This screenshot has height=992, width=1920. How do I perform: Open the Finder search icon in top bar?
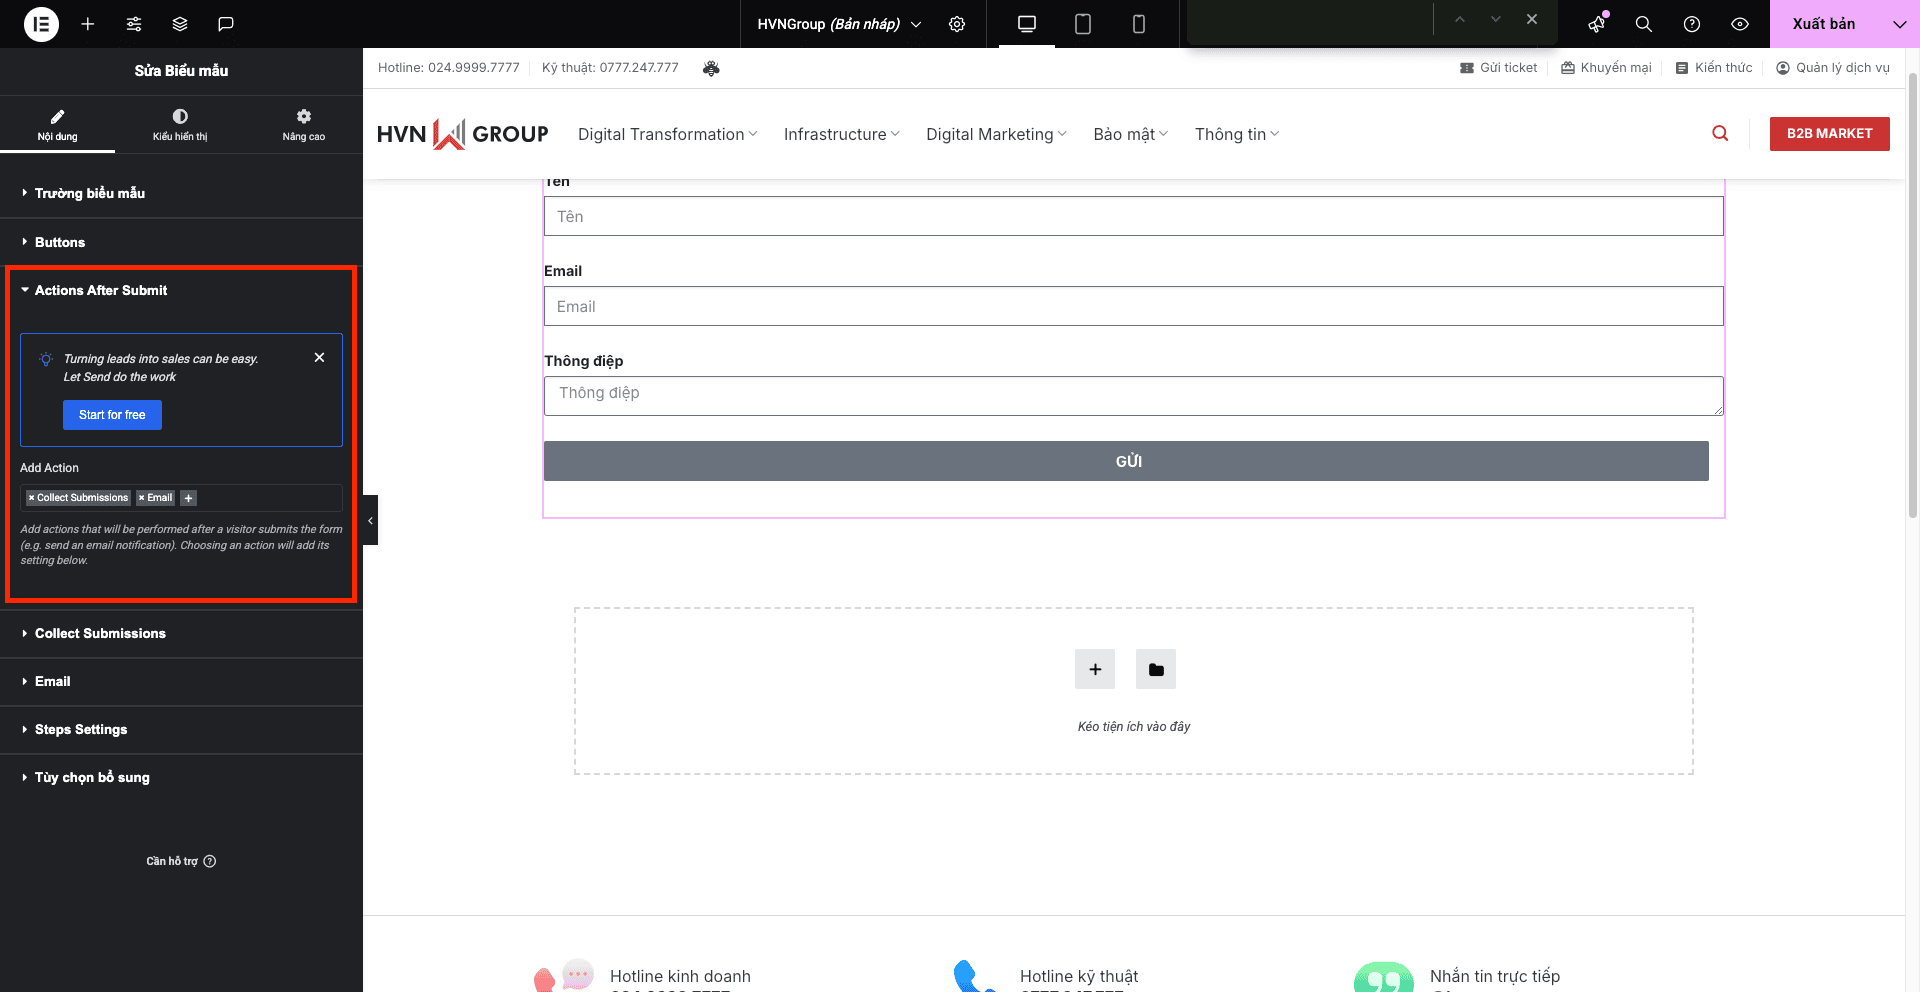pos(1643,24)
